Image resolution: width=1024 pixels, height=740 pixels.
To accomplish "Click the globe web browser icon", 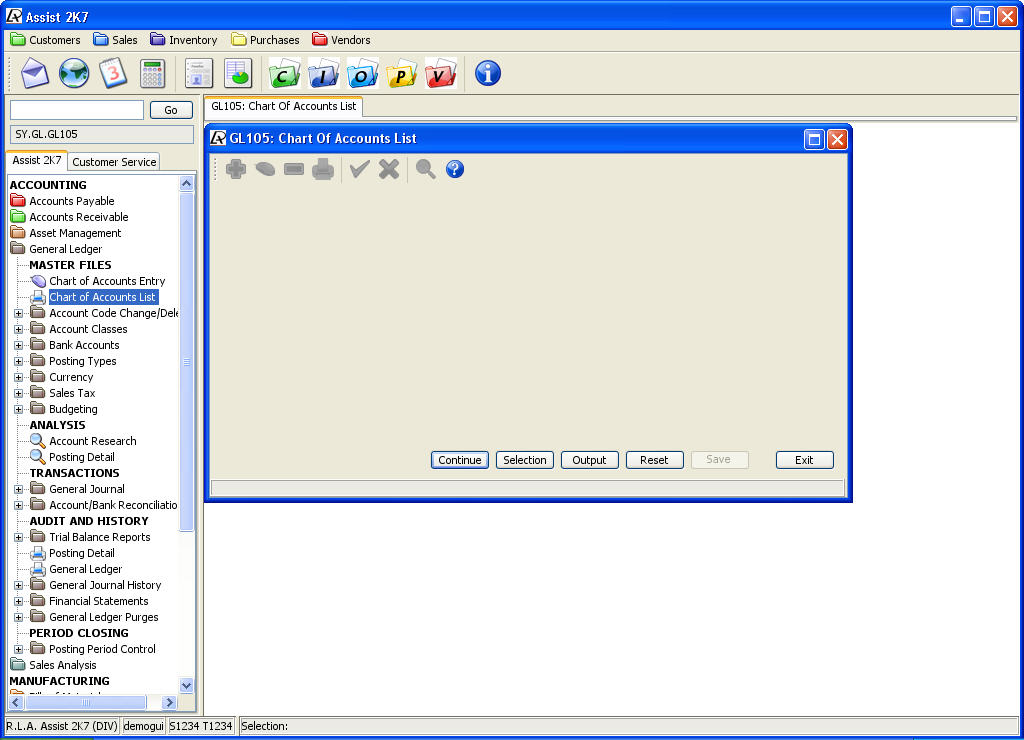I will 74,73.
